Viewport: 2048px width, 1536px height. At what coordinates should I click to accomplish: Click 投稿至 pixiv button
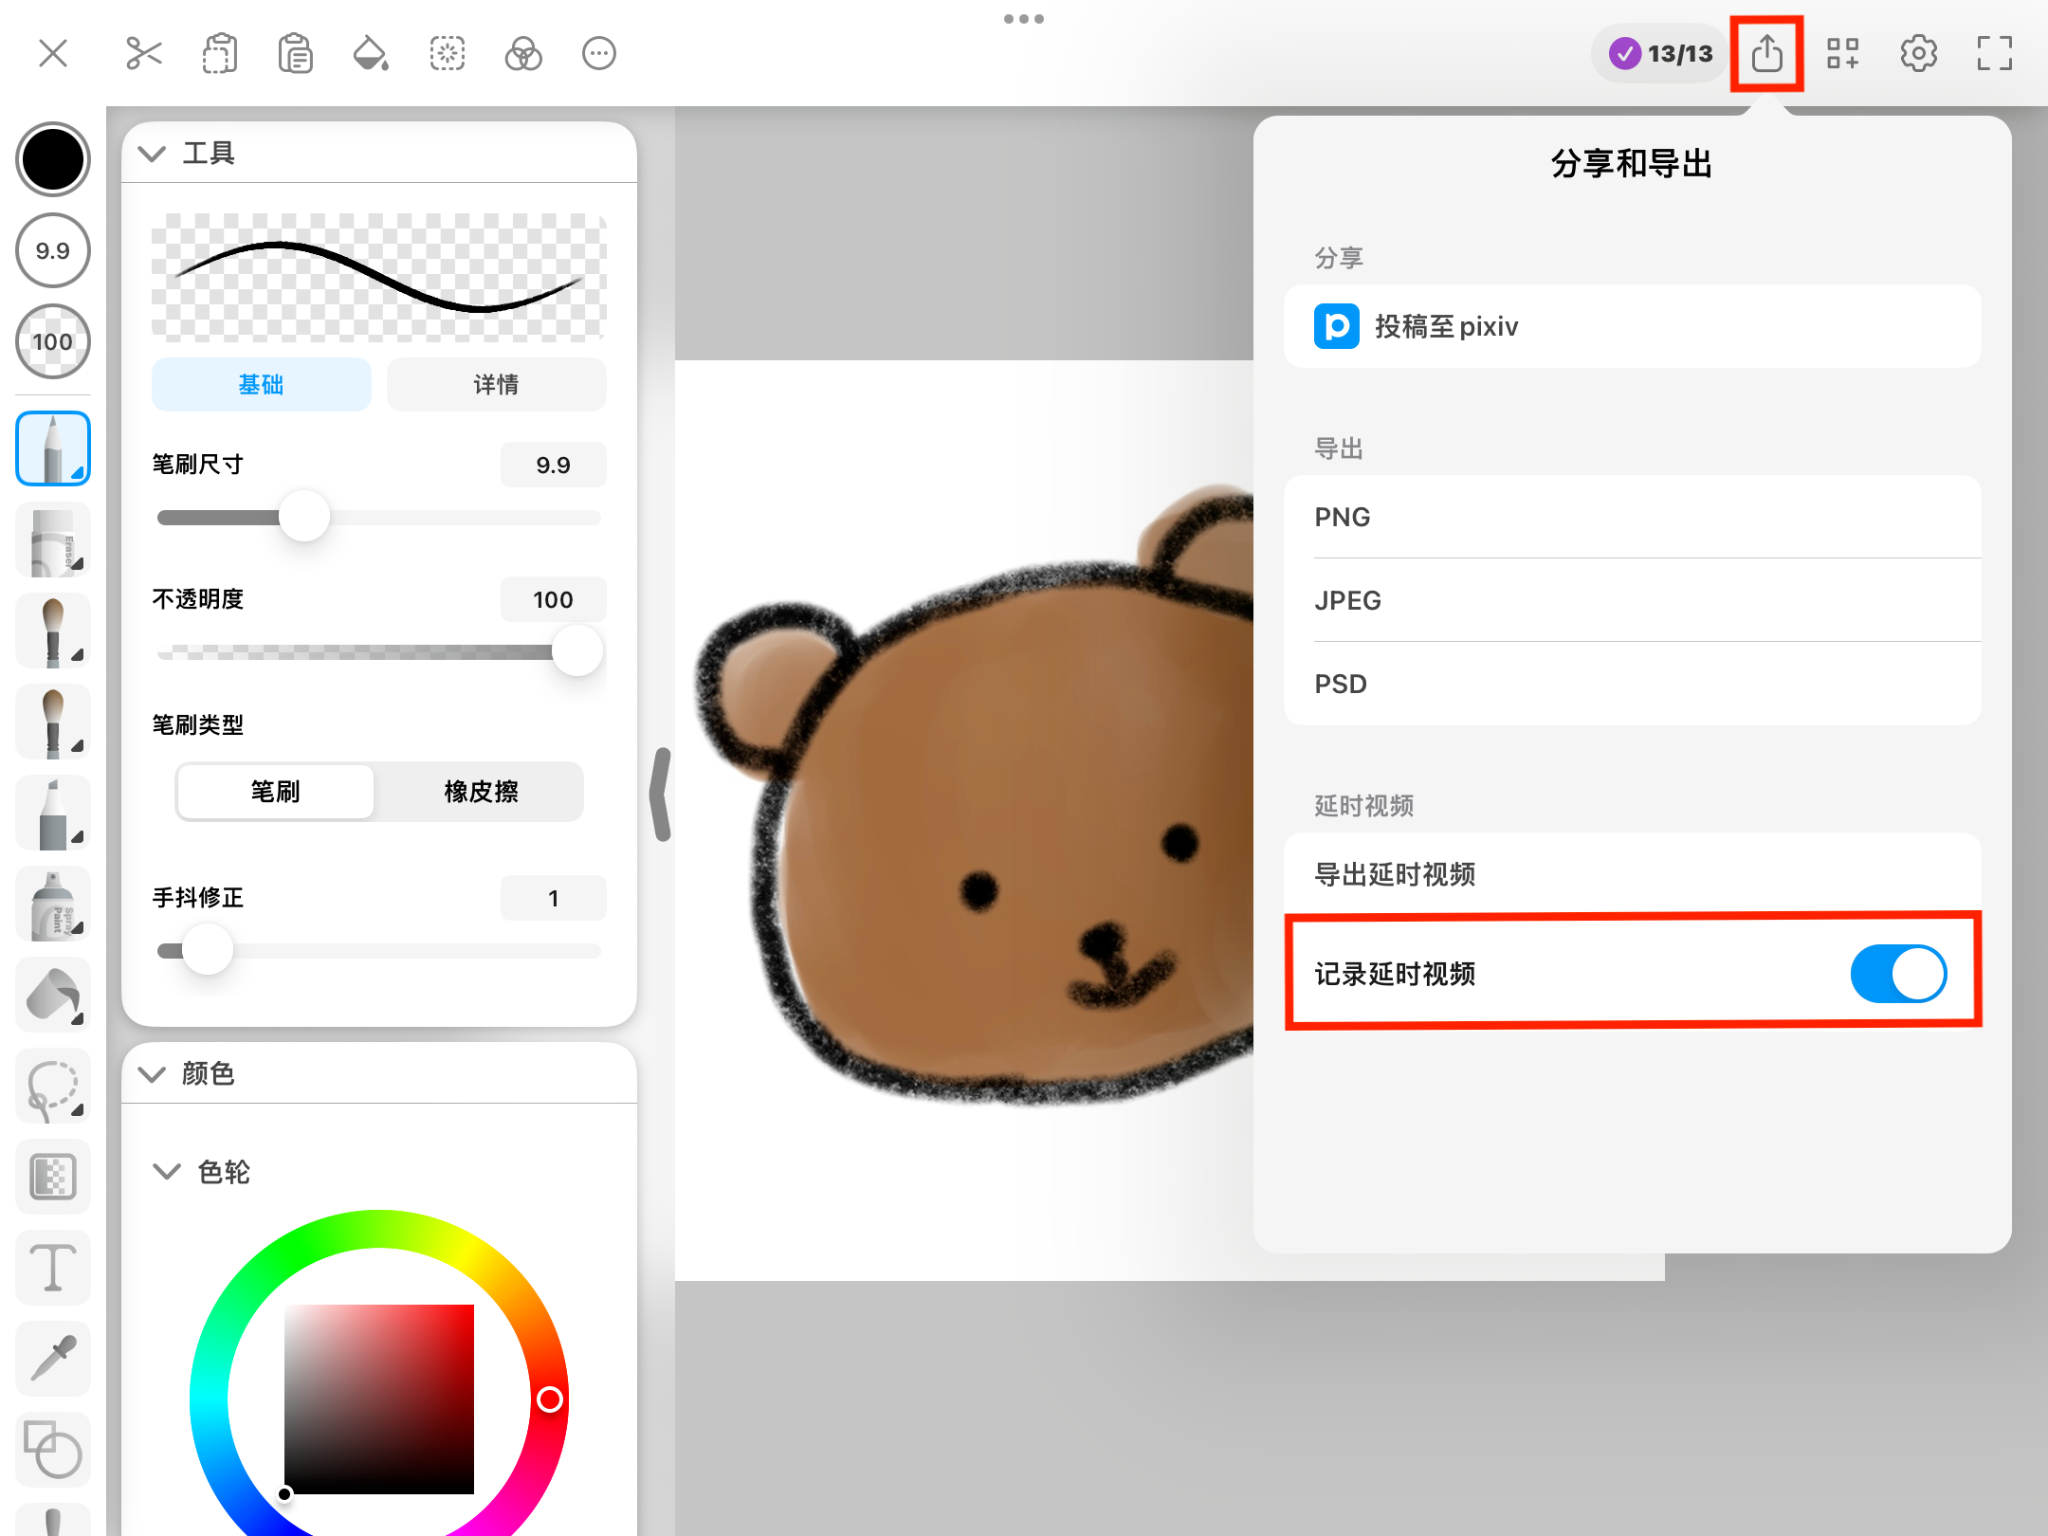[1632, 326]
